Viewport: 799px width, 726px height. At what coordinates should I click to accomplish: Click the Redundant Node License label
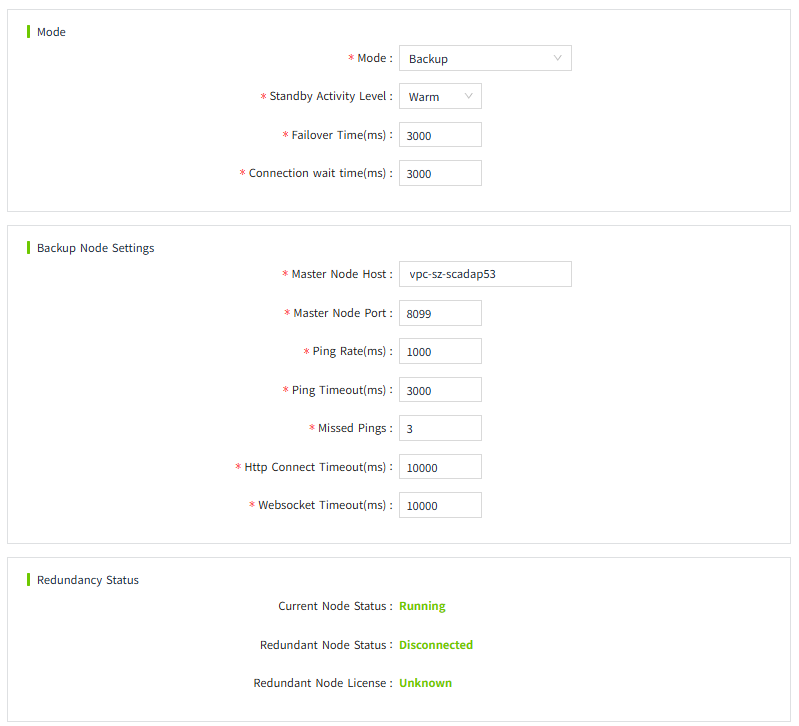click(x=322, y=683)
